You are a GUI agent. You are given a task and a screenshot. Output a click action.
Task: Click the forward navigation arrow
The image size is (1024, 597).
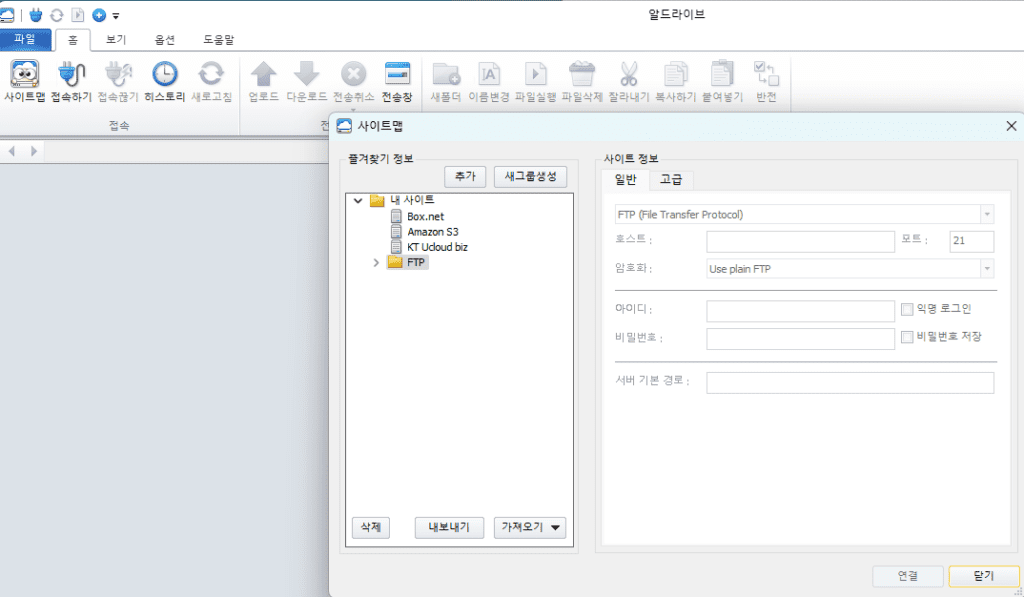point(34,152)
